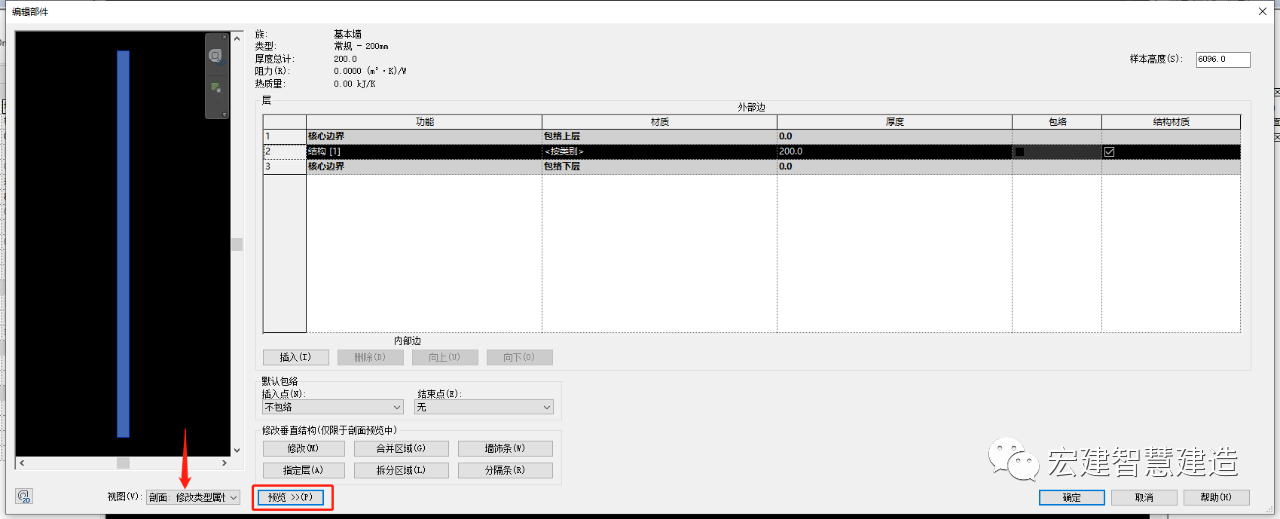Click the 插入(I) button
1280x519 pixels.
pyautogui.click(x=295, y=357)
